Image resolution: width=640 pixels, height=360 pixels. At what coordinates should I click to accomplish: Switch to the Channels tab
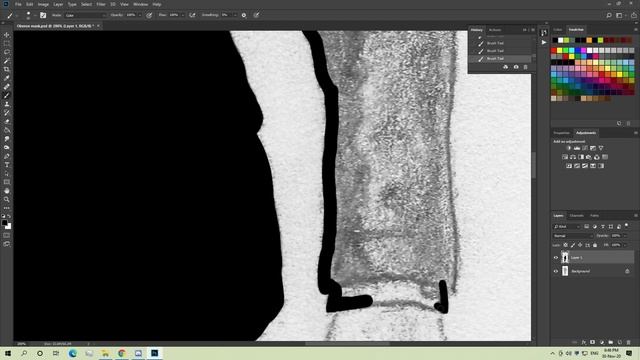pos(576,216)
